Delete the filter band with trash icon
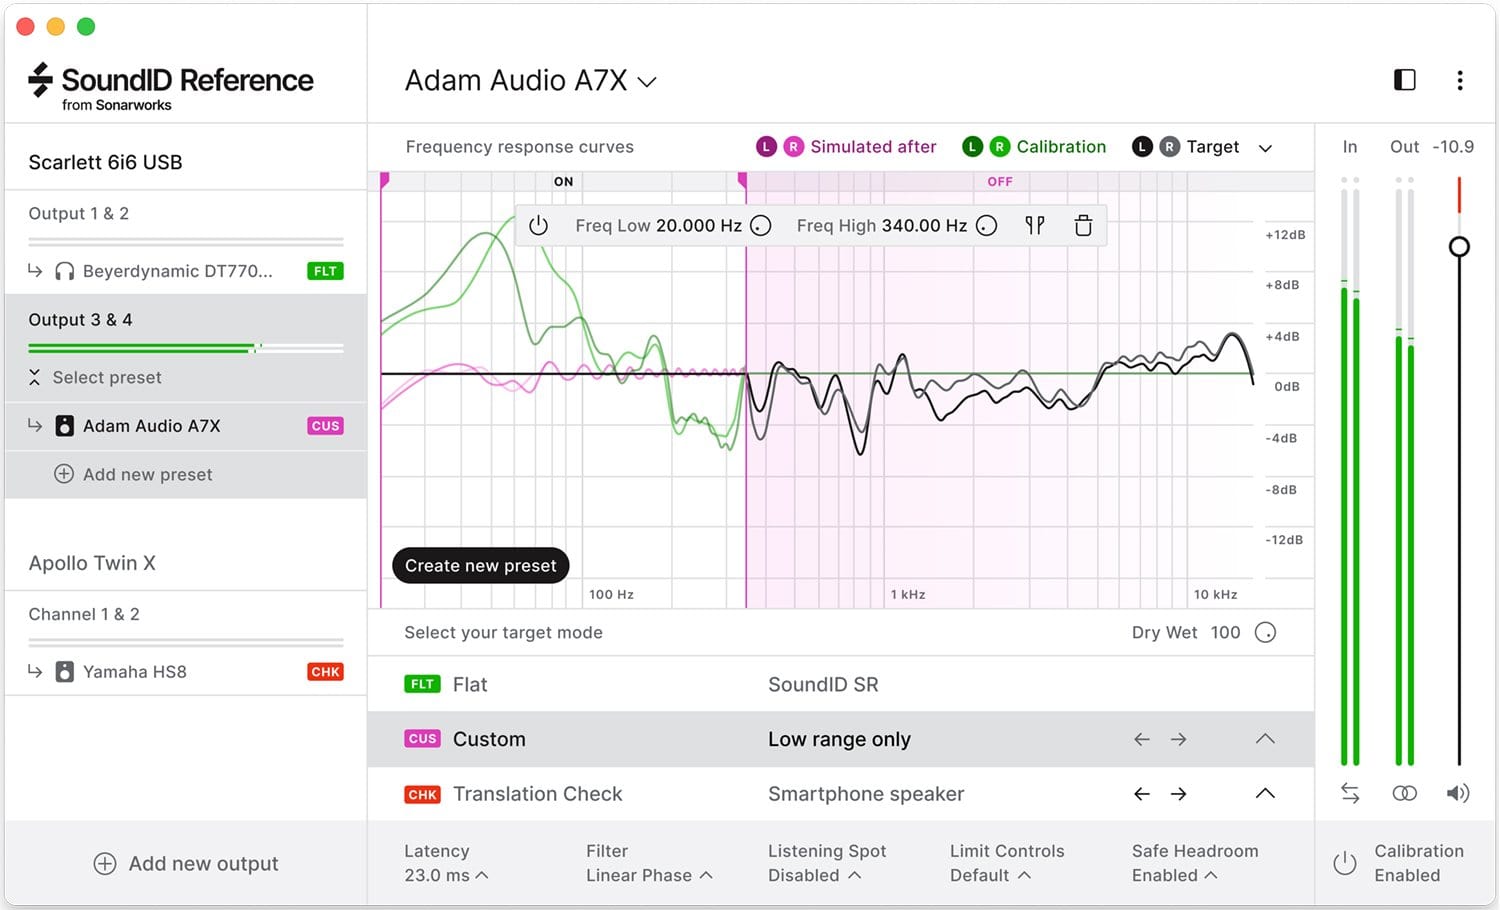The height and width of the screenshot is (910, 1500). (1083, 226)
